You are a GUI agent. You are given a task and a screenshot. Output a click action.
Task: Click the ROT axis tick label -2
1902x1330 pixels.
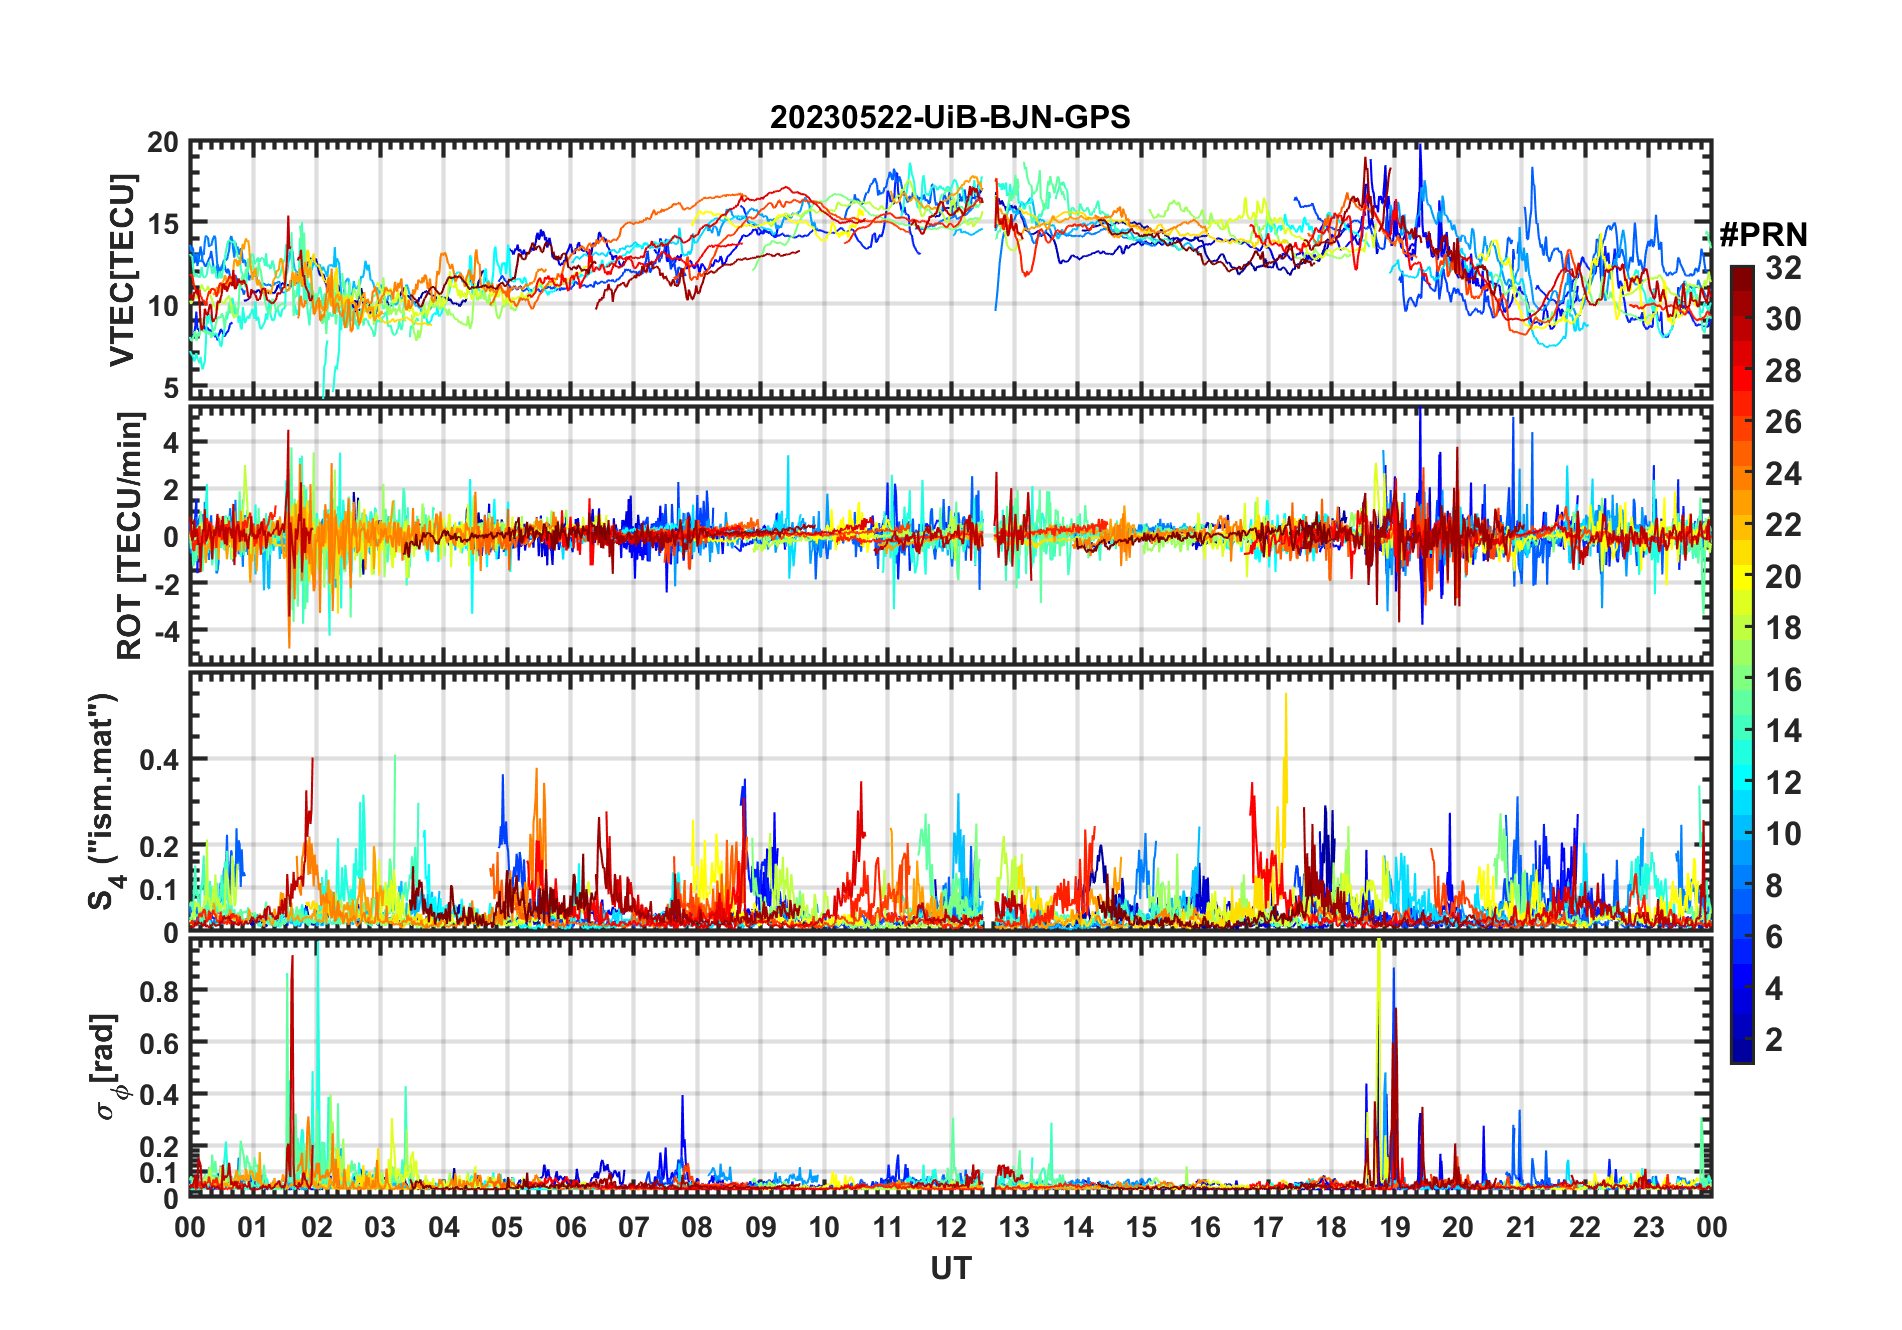166,584
